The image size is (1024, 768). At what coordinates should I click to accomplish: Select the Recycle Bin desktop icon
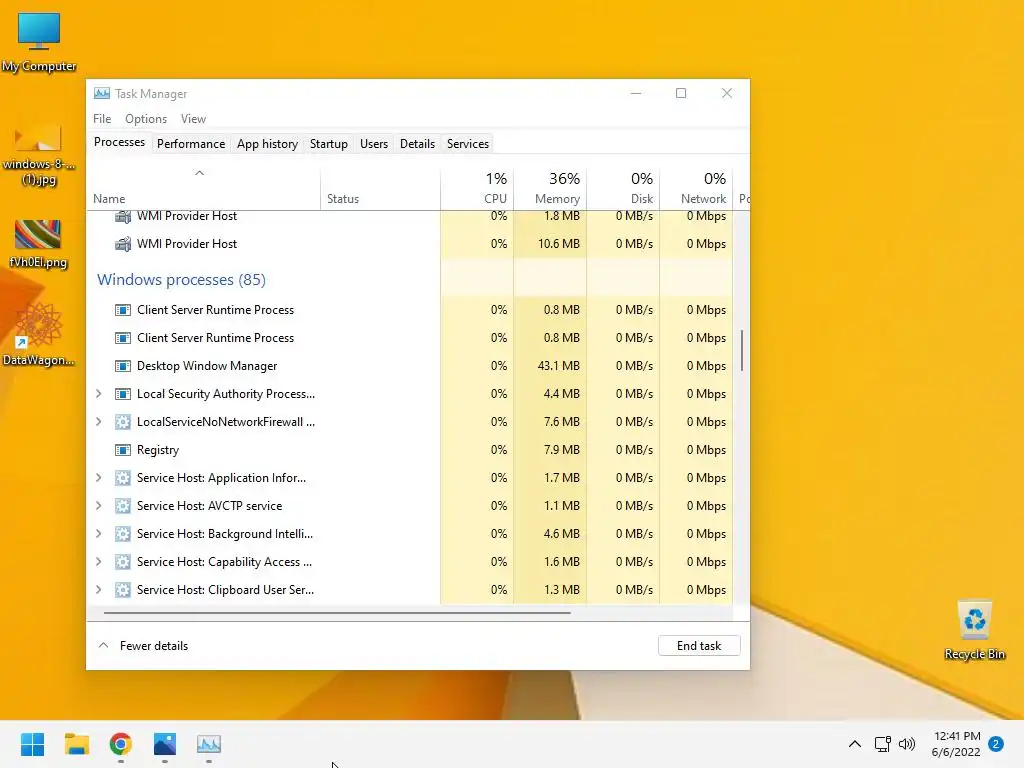click(x=974, y=631)
